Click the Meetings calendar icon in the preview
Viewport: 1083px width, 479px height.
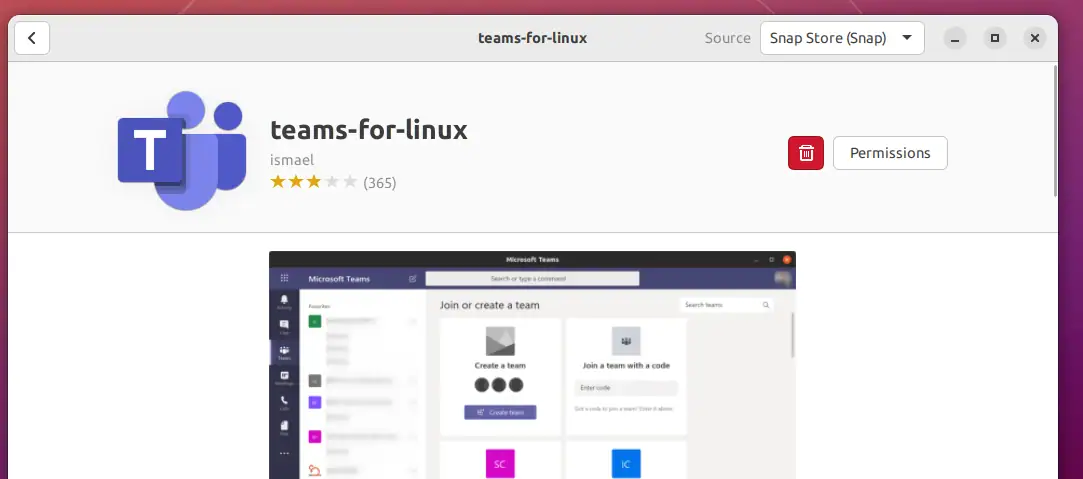pos(284,376)
